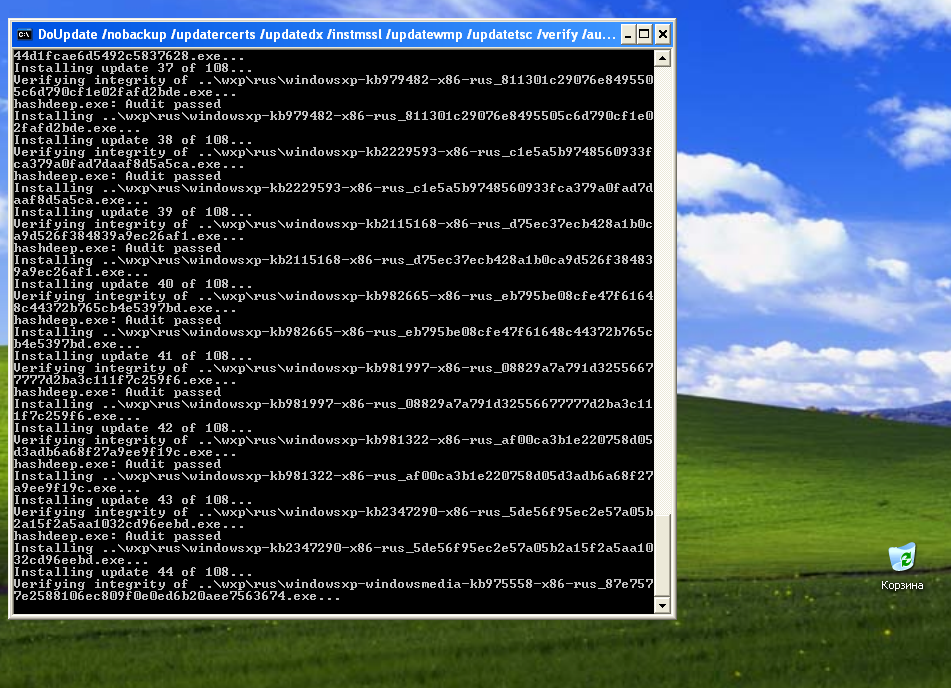Click the line "Installing update 40 of 108..."
This screenshot has height=688, width=951.
coord(133,284)
